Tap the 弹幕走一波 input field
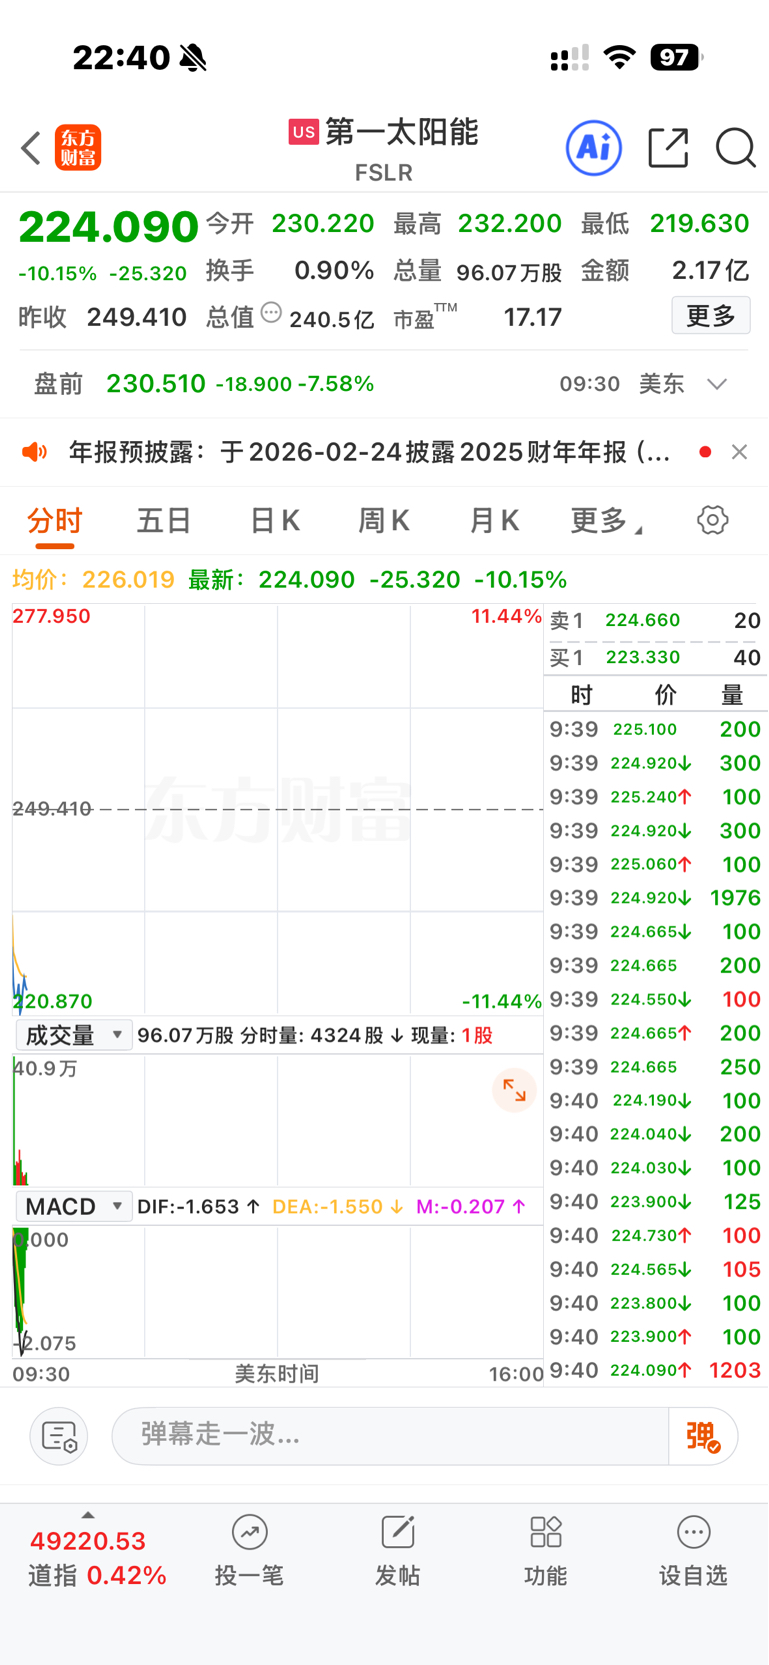Image resolution: width=769 pixels, height=1665 pixels. (x=390, y=1436)
